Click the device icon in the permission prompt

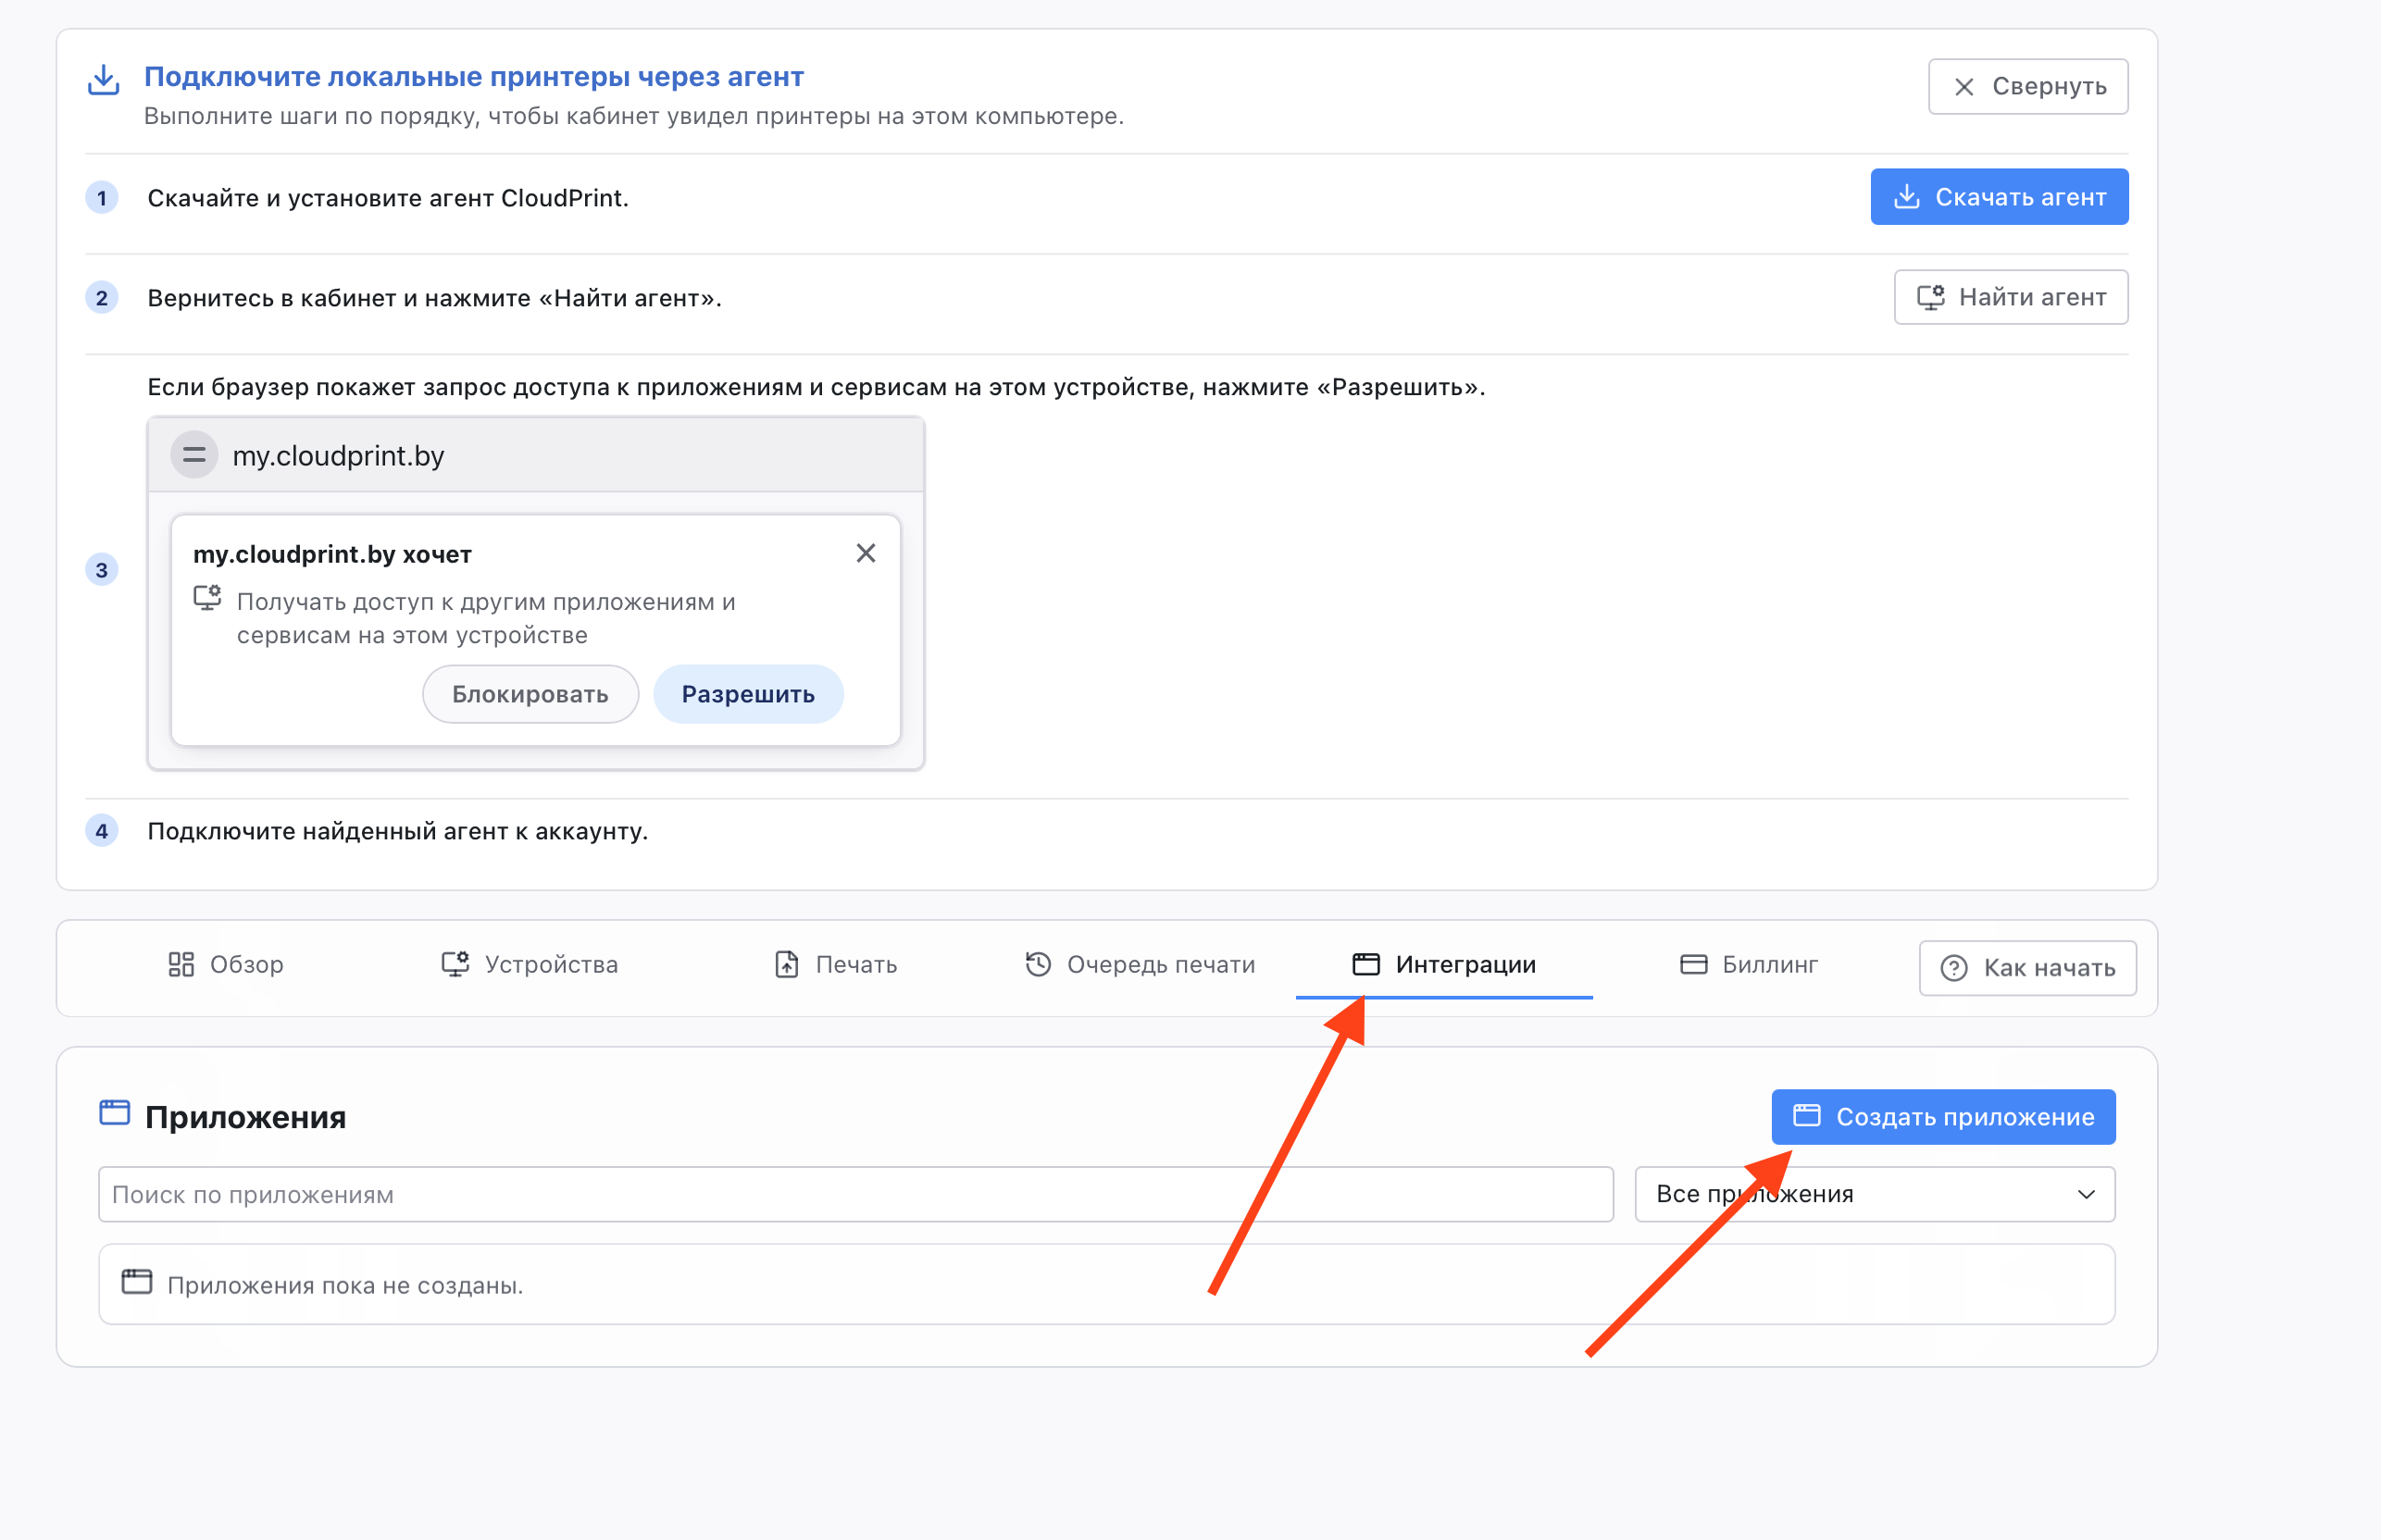pos(207,598)
